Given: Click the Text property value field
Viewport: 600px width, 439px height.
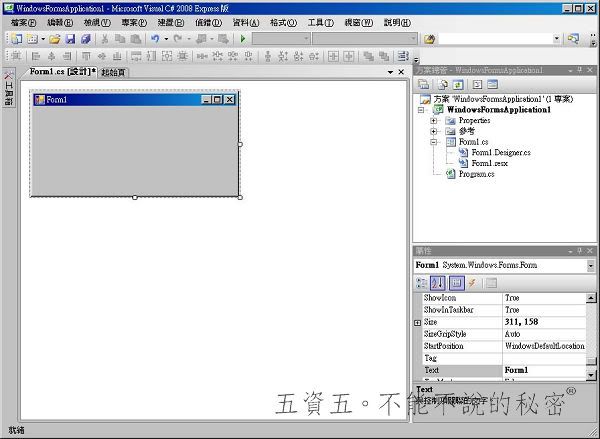Looking at the screenshot, I should (x=543, y=370).
